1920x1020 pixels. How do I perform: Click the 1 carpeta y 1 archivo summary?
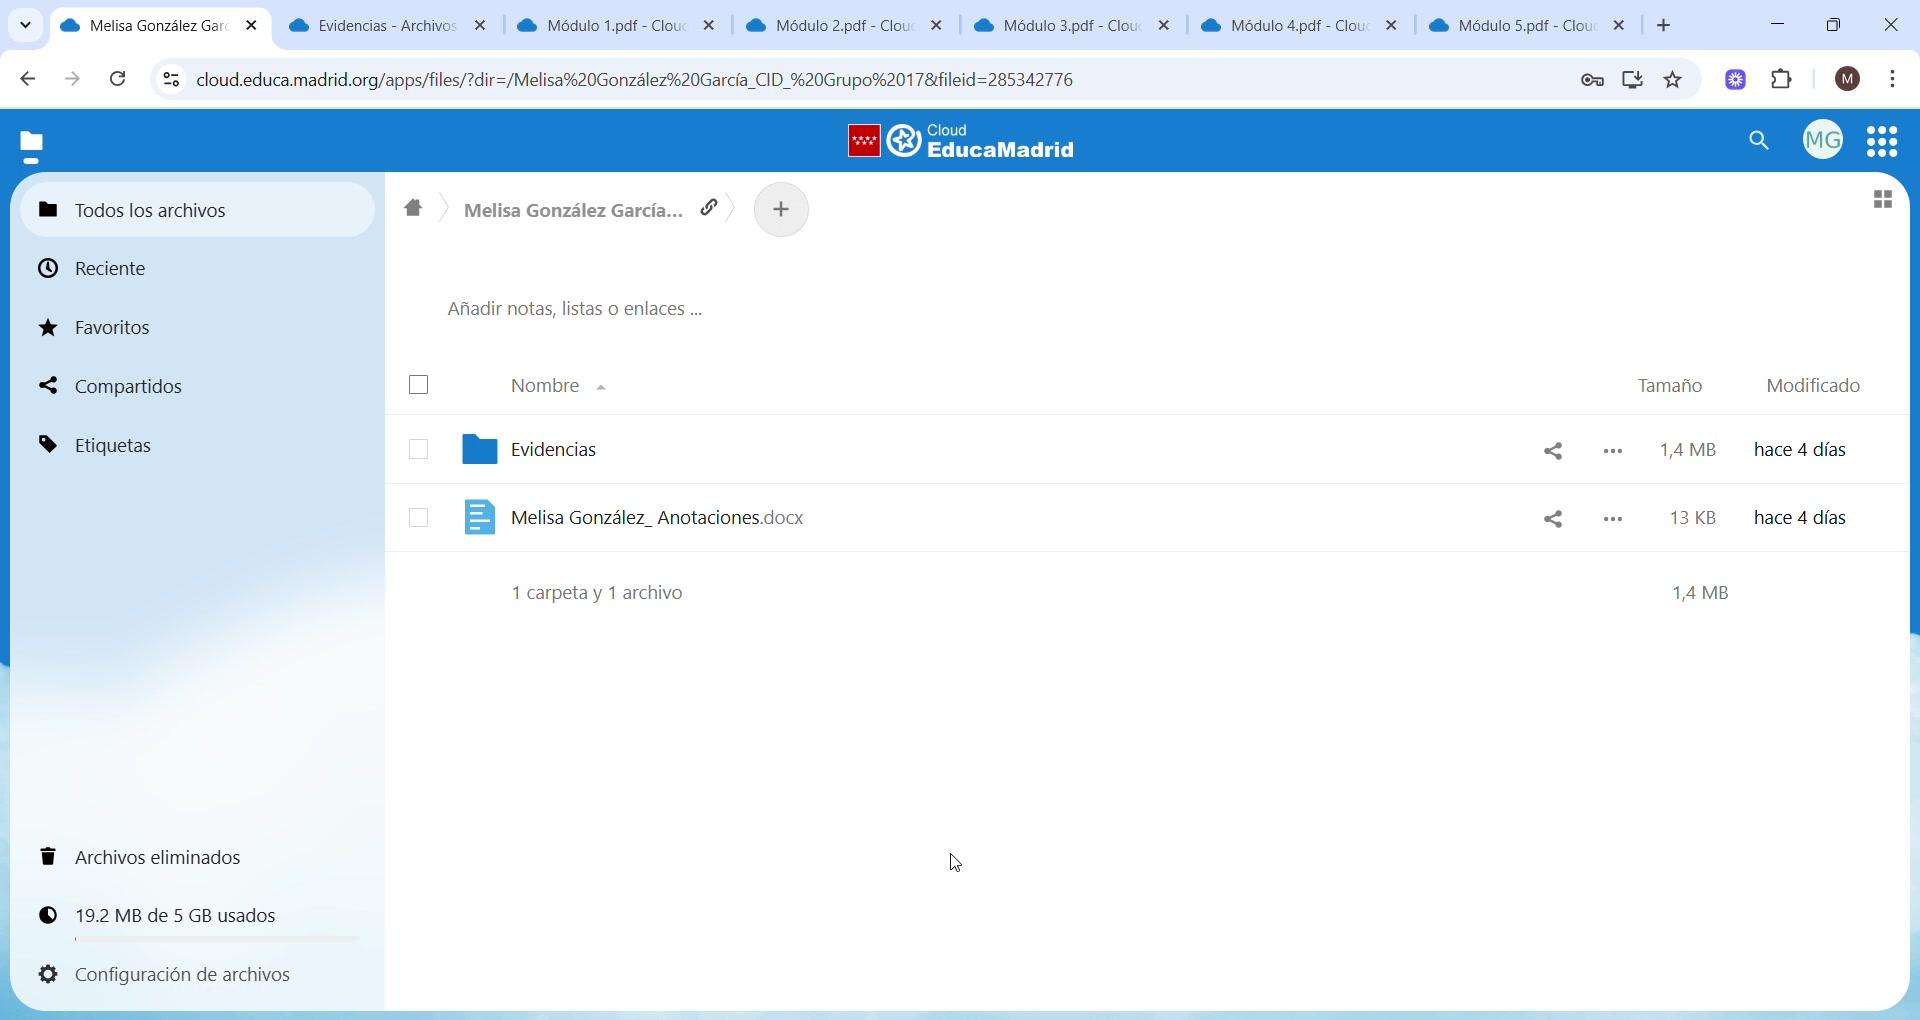point(597,593)
